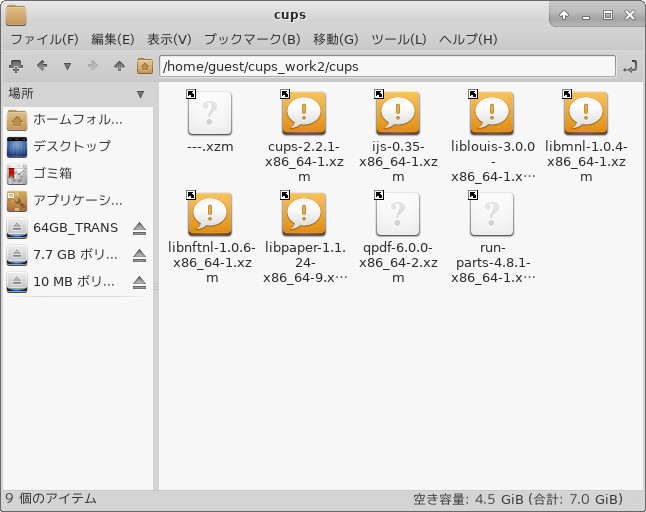Select ホームフォルダ in the places sidebar
Screen dimensions: 646x512
pos(77,119)
